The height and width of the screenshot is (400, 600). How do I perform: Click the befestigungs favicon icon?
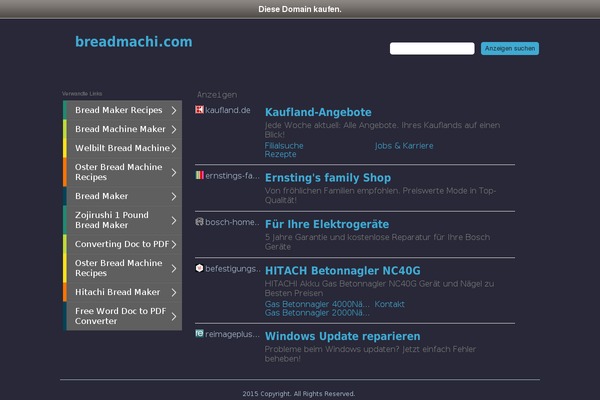pyautogui.click(x=199, y=268)
